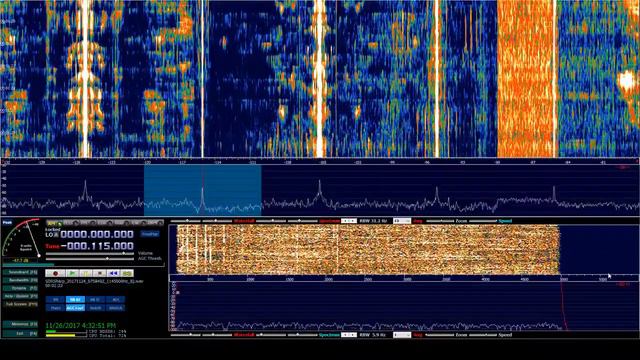Select AM demodulation mode
Screen dimensions: 640x360
pos(55,223)
